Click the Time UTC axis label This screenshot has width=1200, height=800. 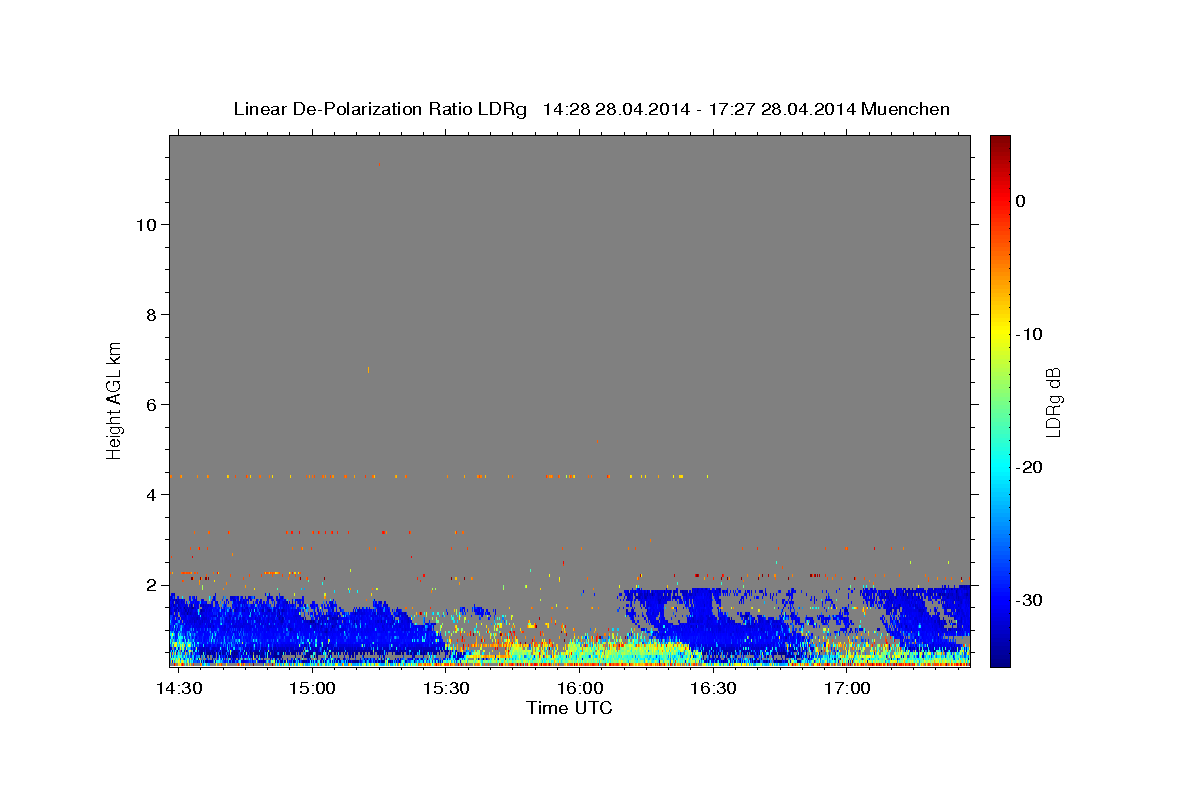[x=569, y=708]
